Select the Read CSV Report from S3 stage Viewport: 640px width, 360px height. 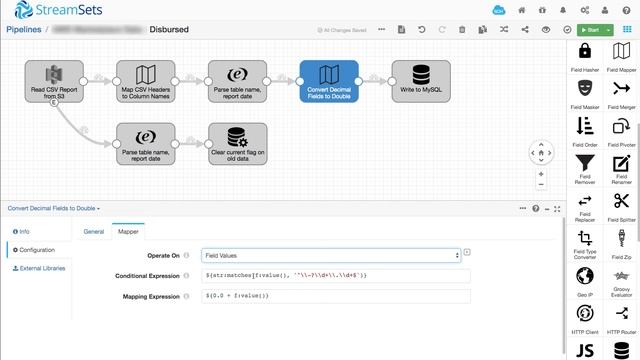[x=54, y=81]
